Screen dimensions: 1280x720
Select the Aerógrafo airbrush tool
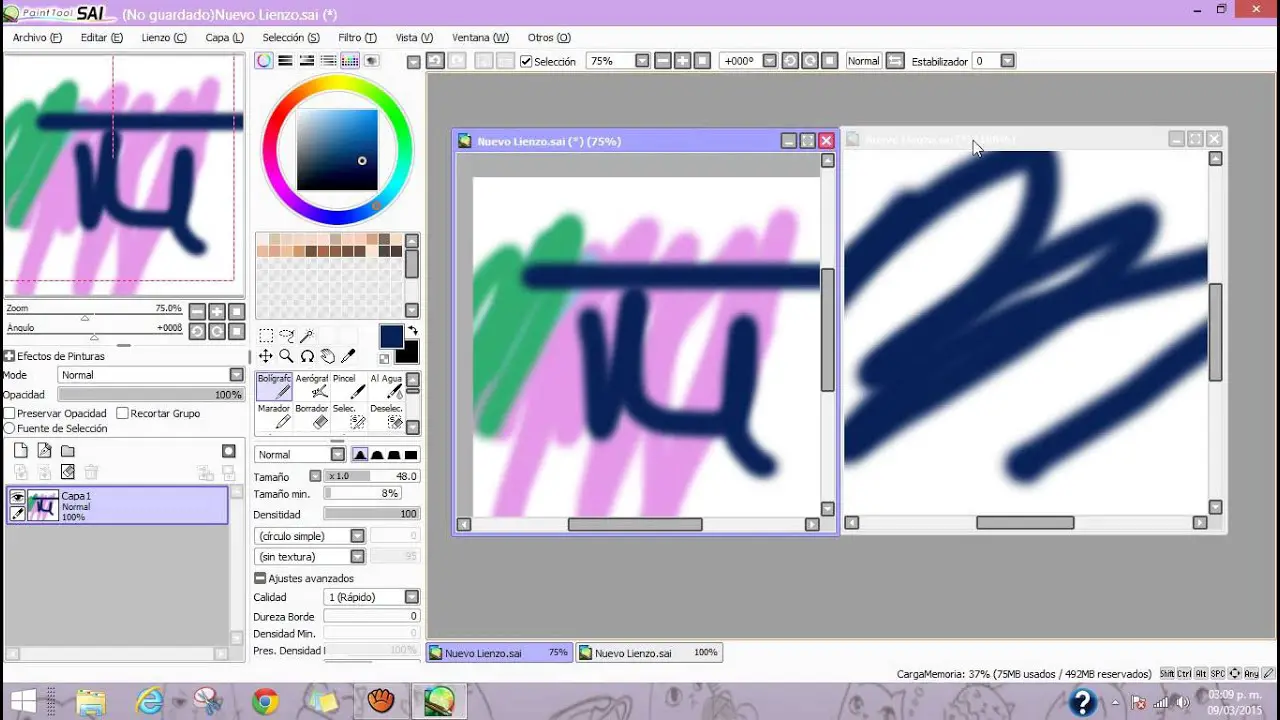coord(312,386)
